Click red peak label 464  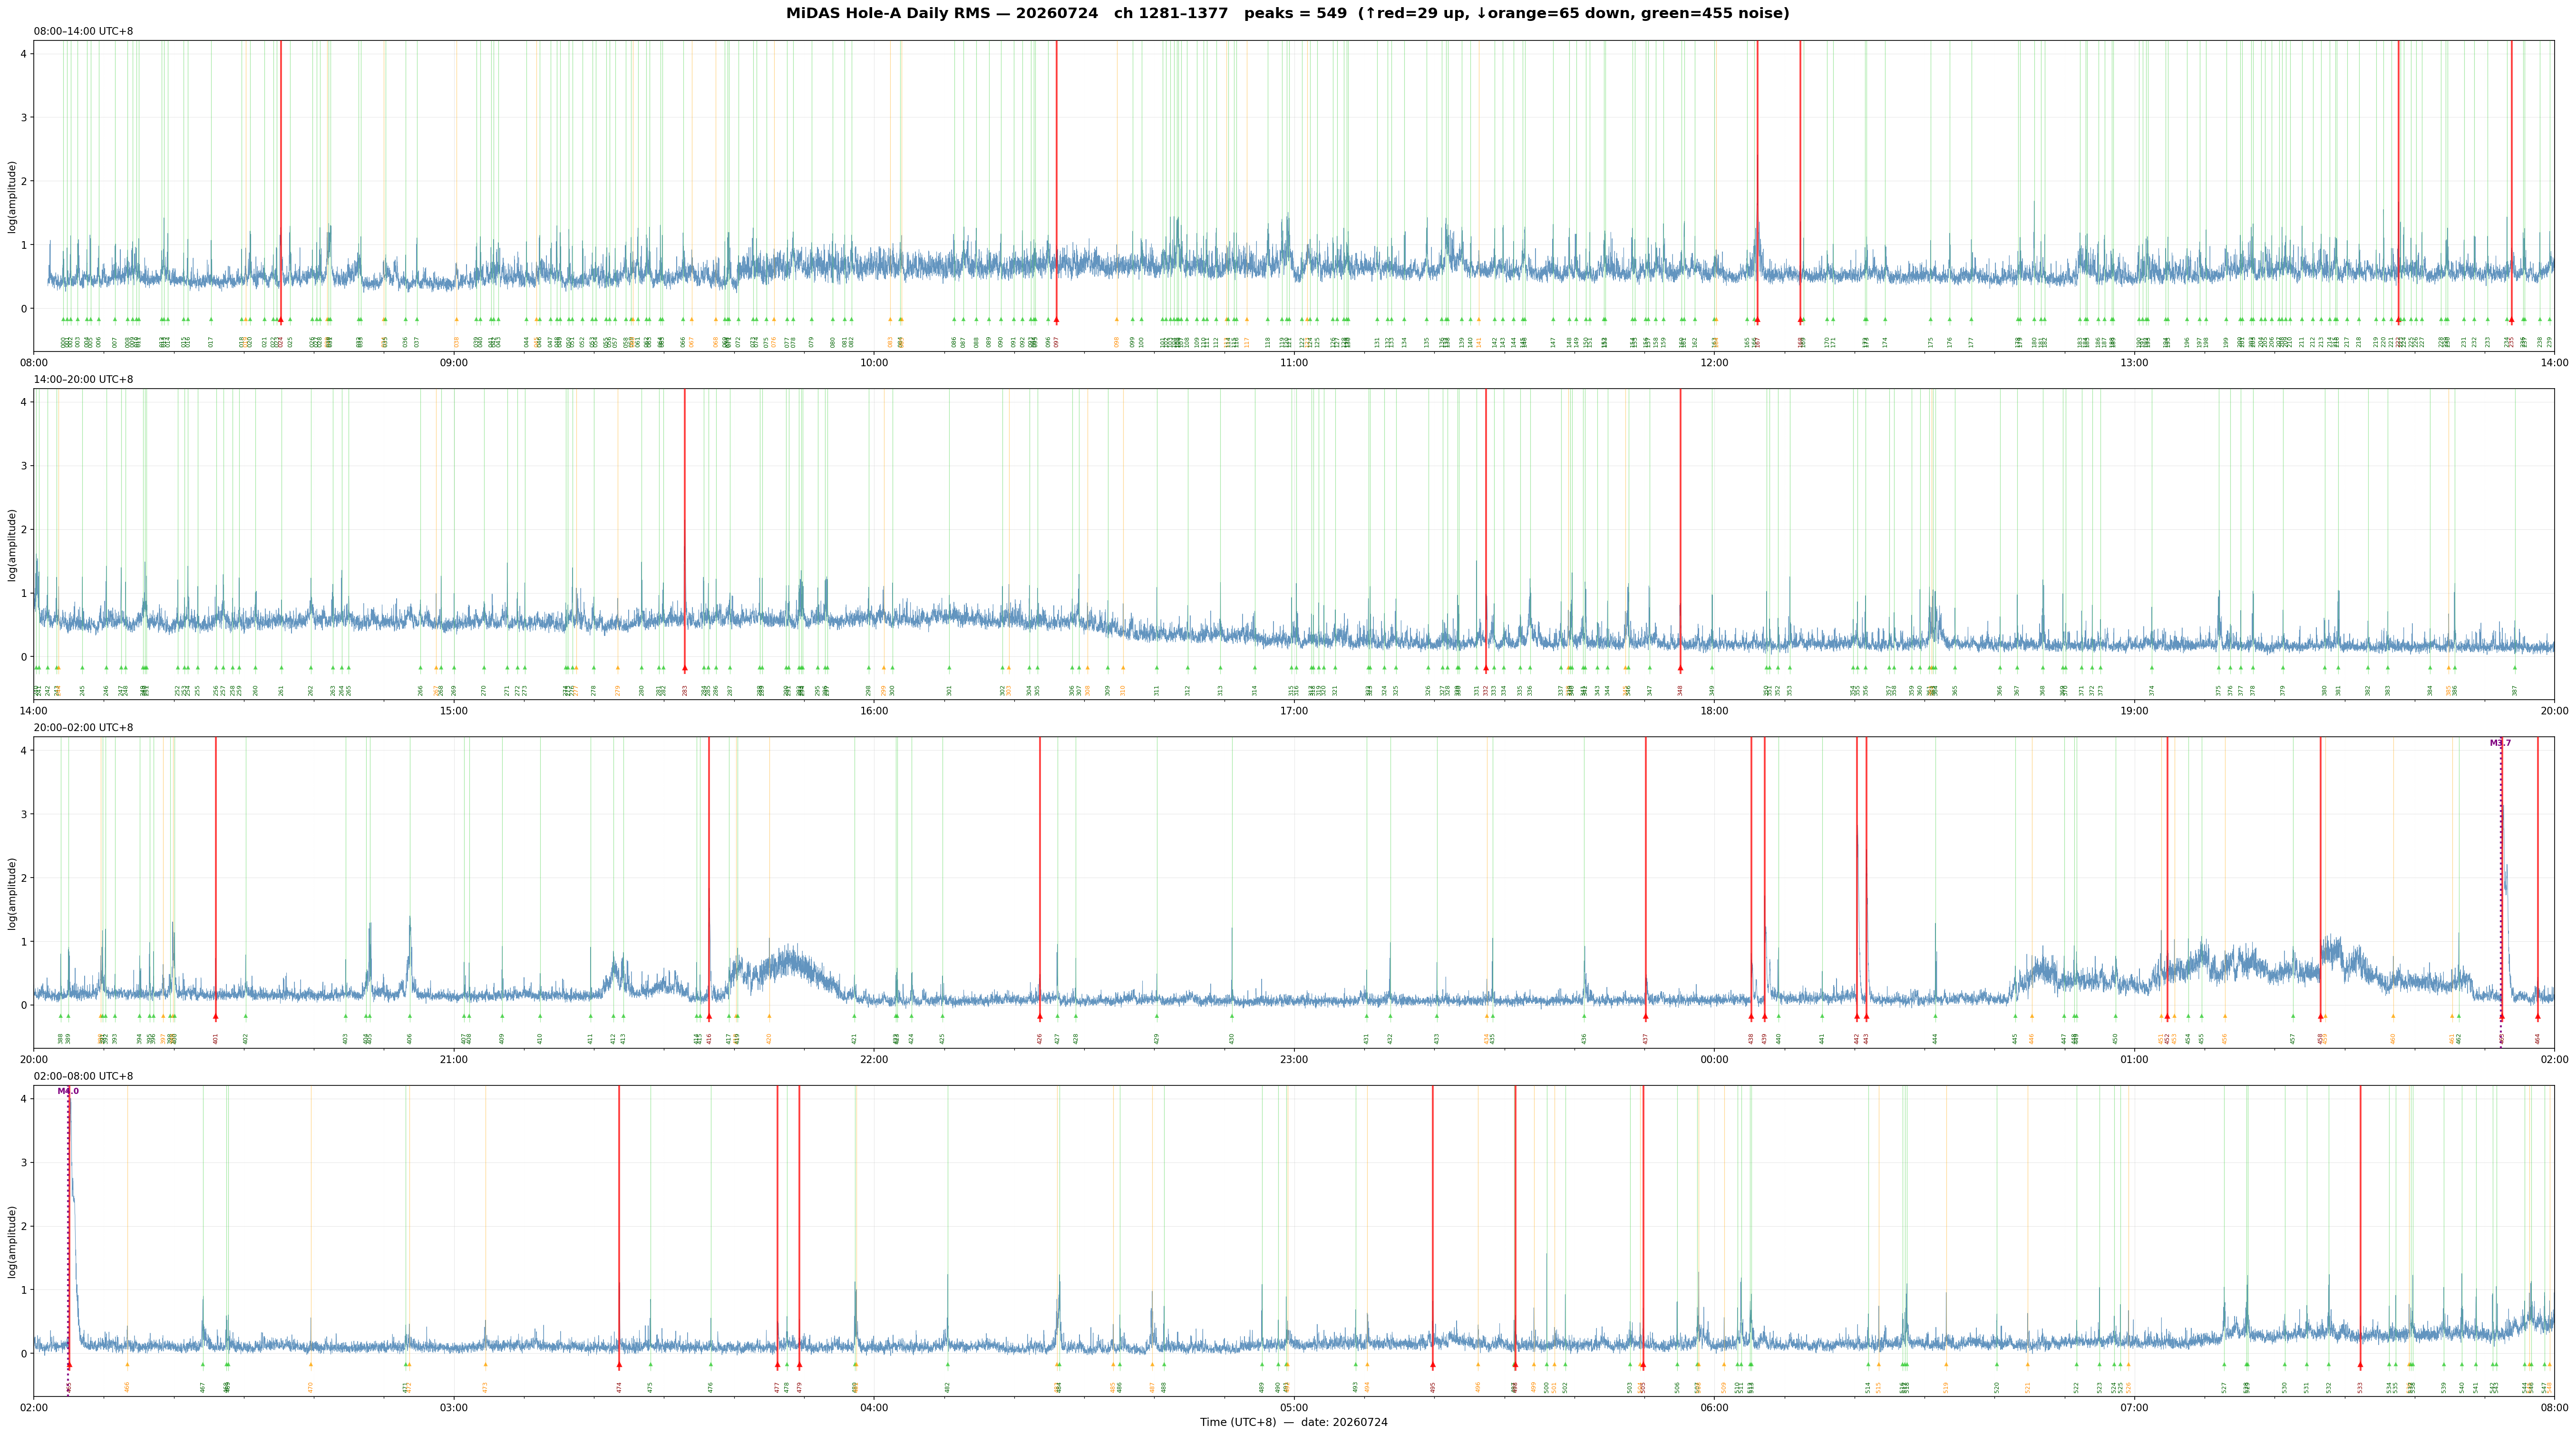[x=2538, y=1039]
